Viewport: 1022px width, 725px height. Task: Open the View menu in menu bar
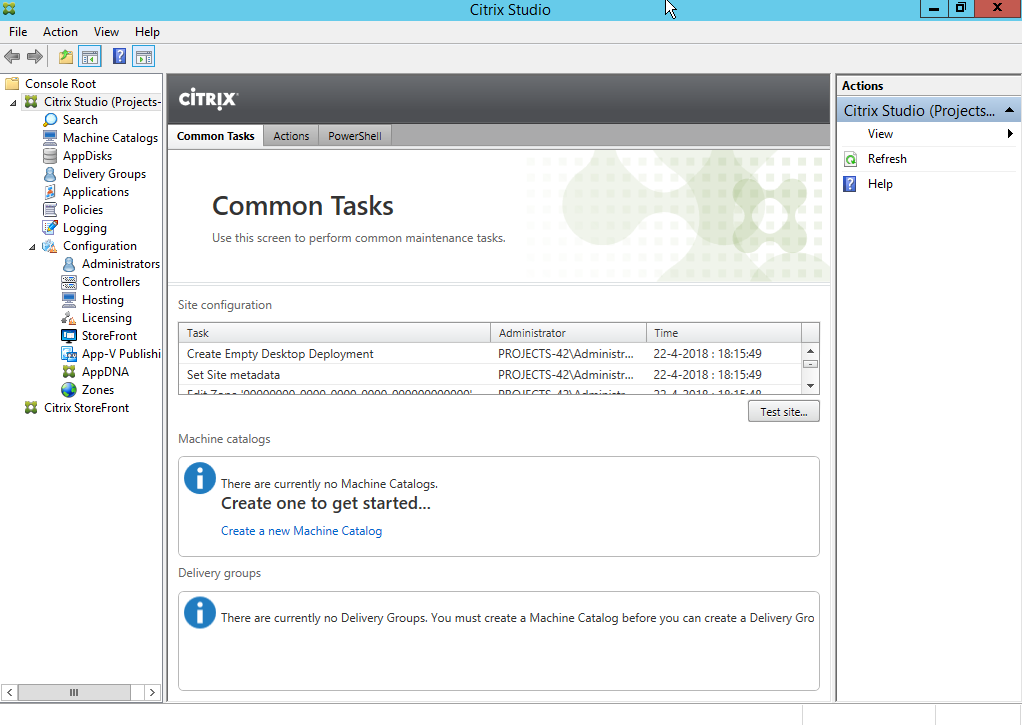point(106,32)
